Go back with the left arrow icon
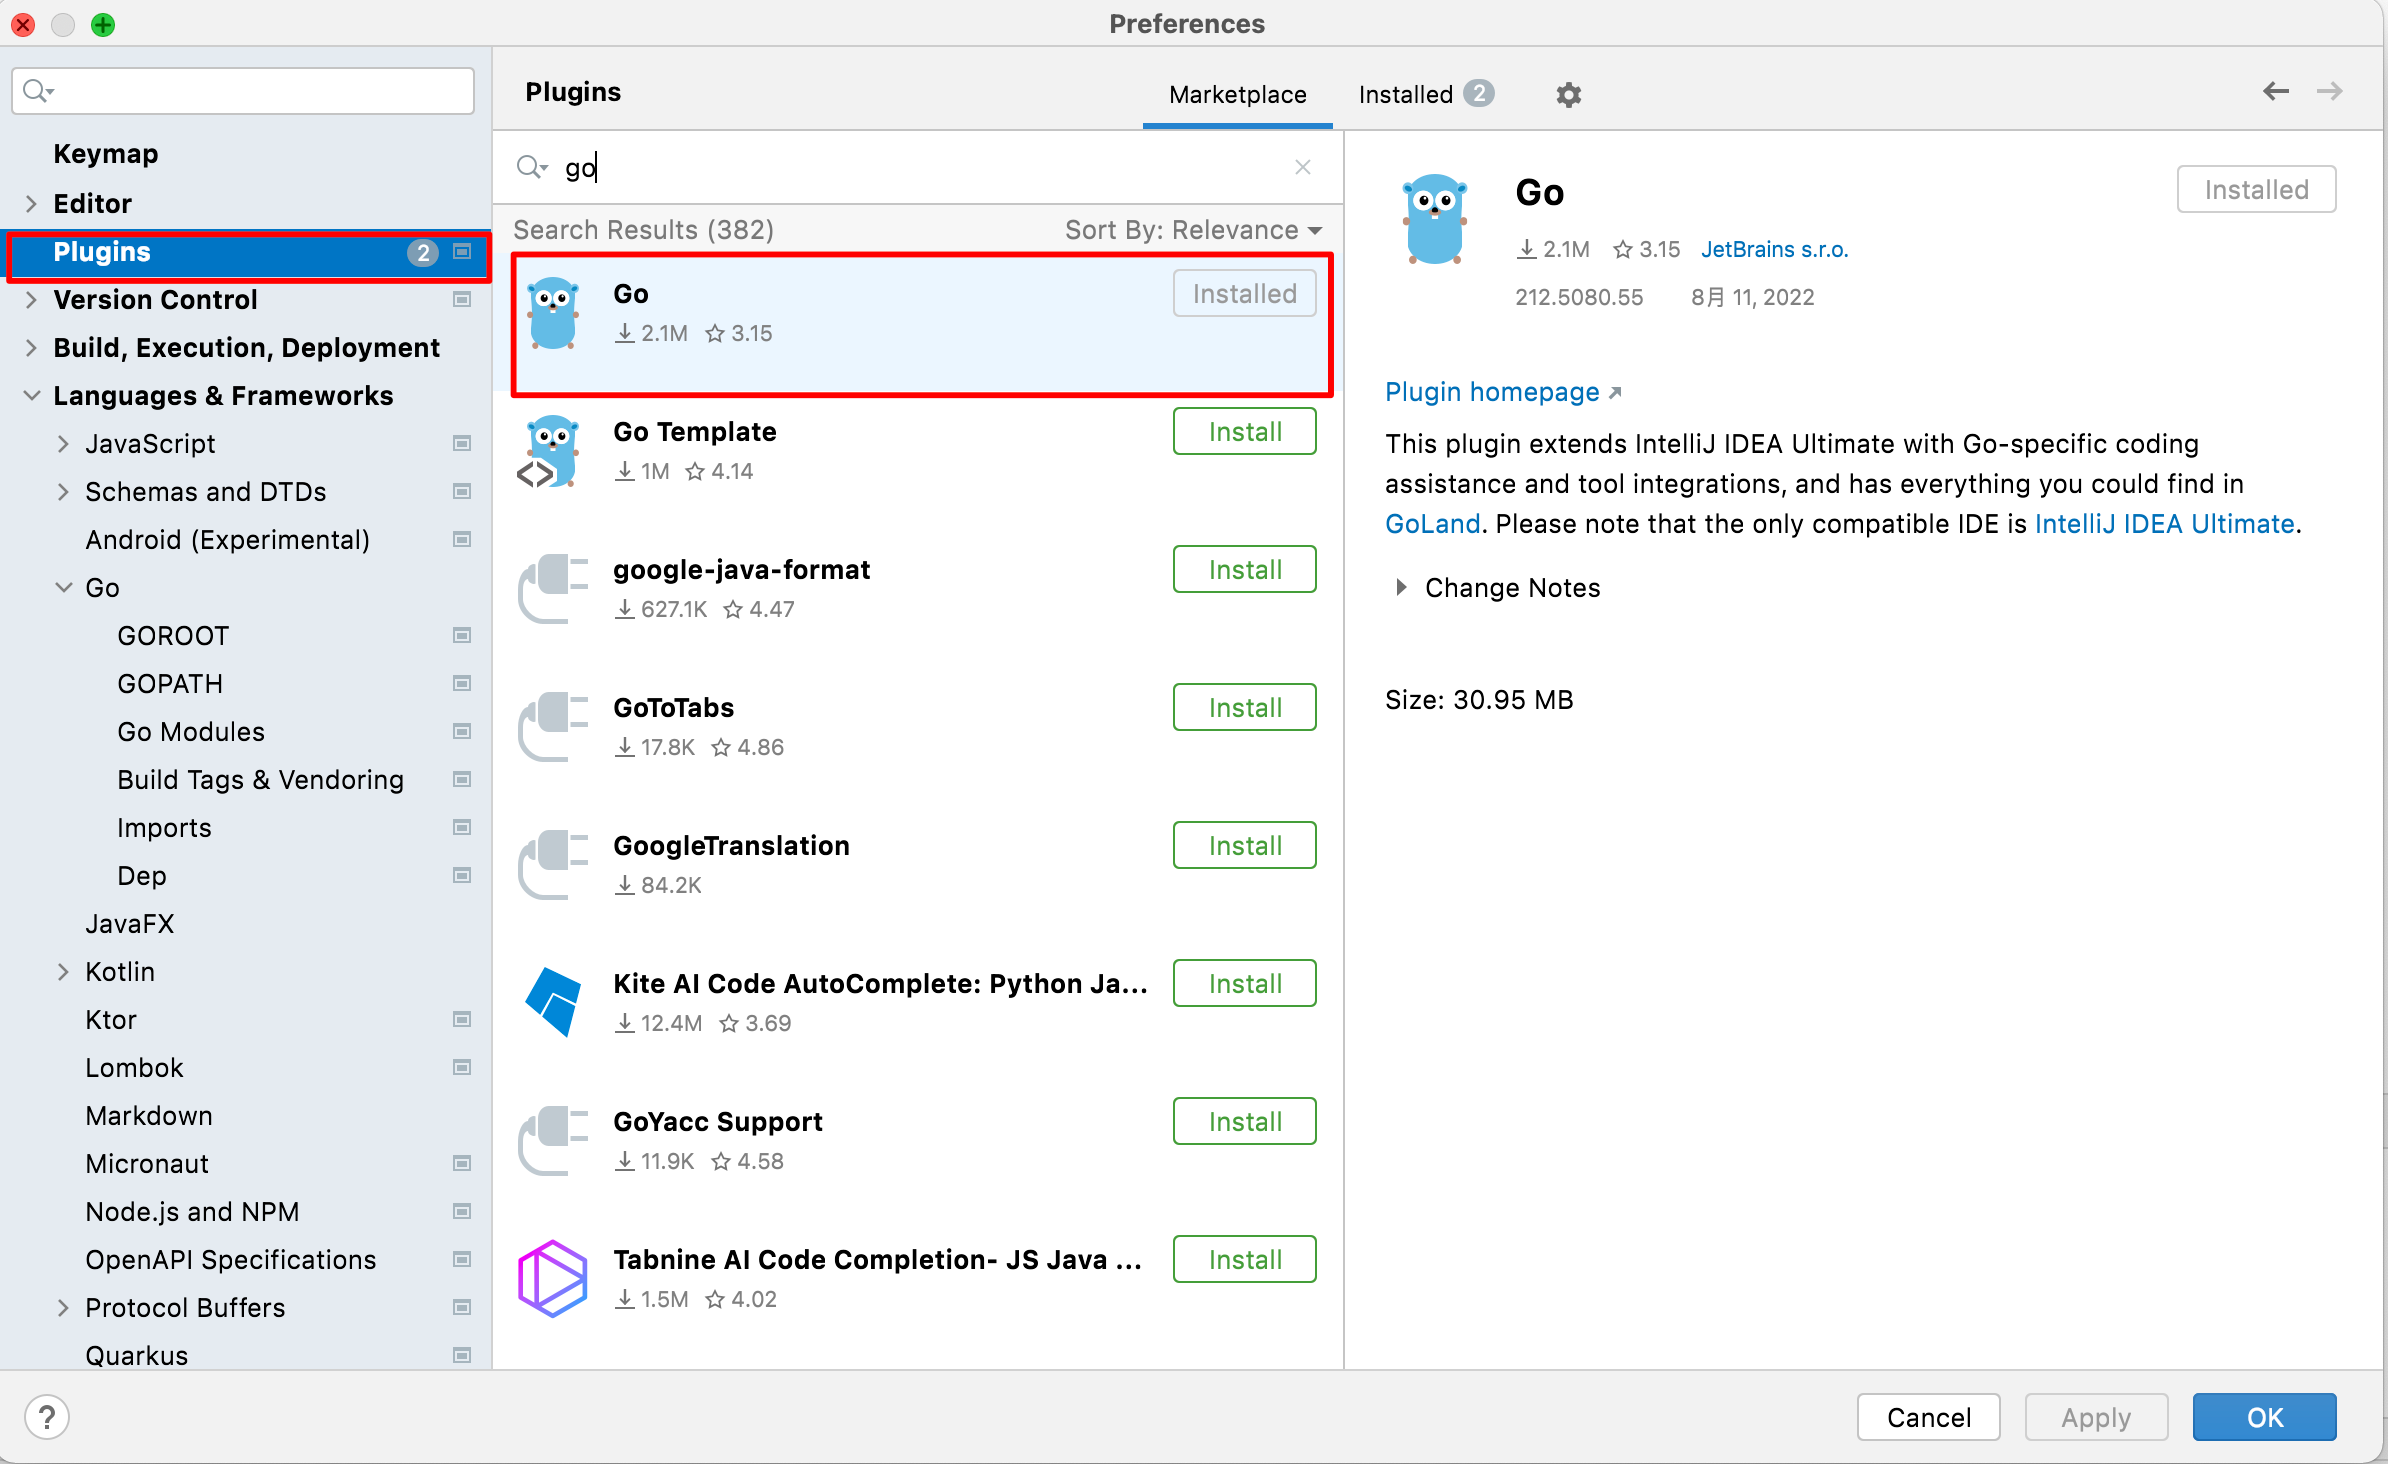 point(2276,91)
